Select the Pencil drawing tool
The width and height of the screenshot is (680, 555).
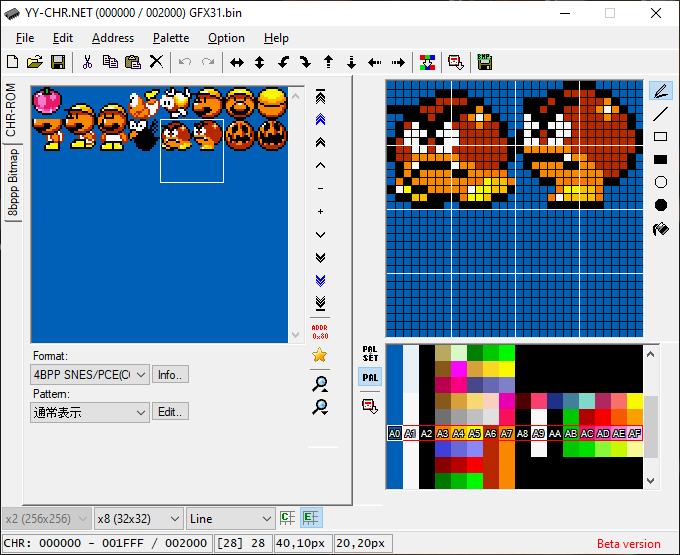[660, 91]
